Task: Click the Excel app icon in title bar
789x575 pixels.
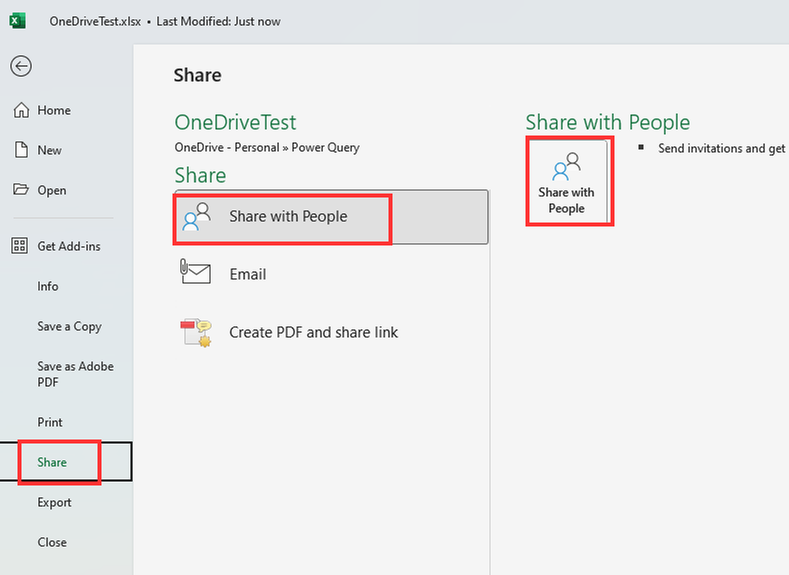Action: [x=18, y=21]
